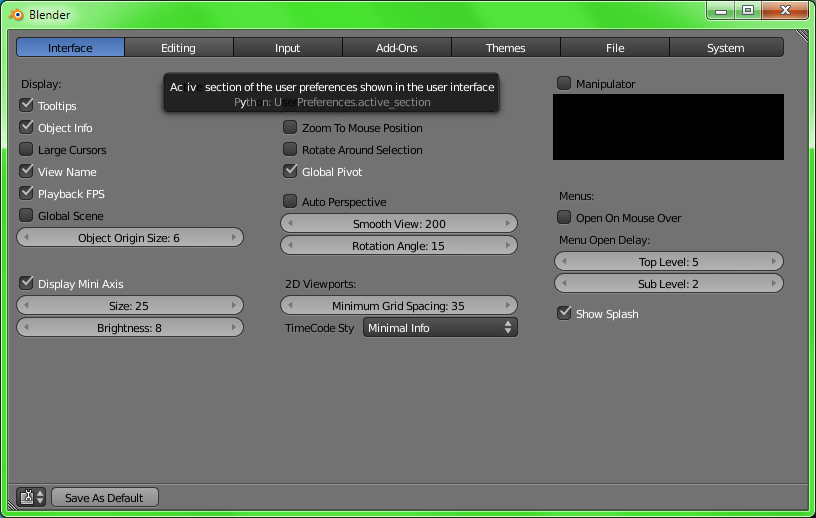Uncheck Object Info display
This screenshot has width=816, height=518.
[26, 127]
